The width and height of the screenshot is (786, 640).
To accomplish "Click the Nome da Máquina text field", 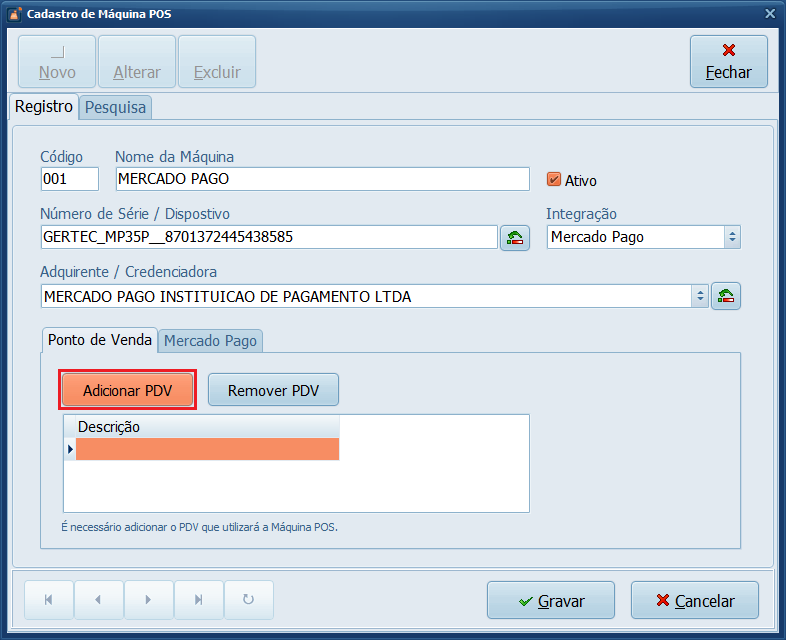I will [x=322, y=179].
